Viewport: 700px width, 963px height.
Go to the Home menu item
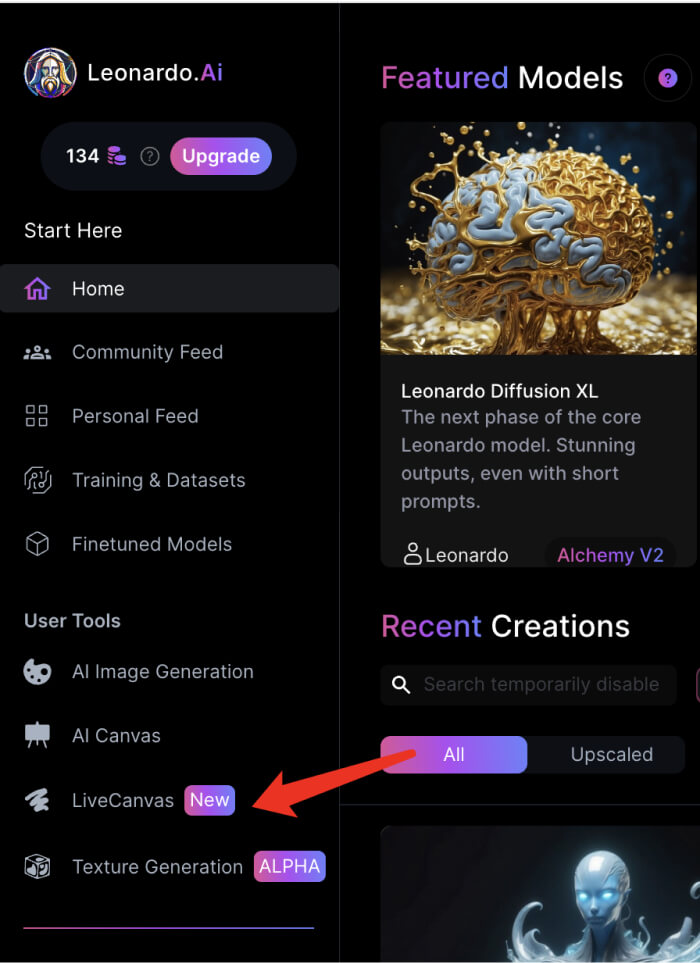(98, 289)
